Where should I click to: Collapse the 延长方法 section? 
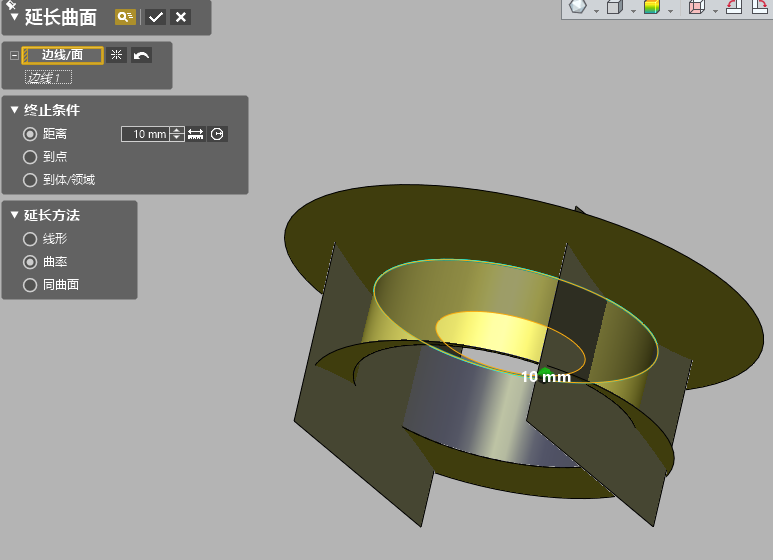(14, 215)
